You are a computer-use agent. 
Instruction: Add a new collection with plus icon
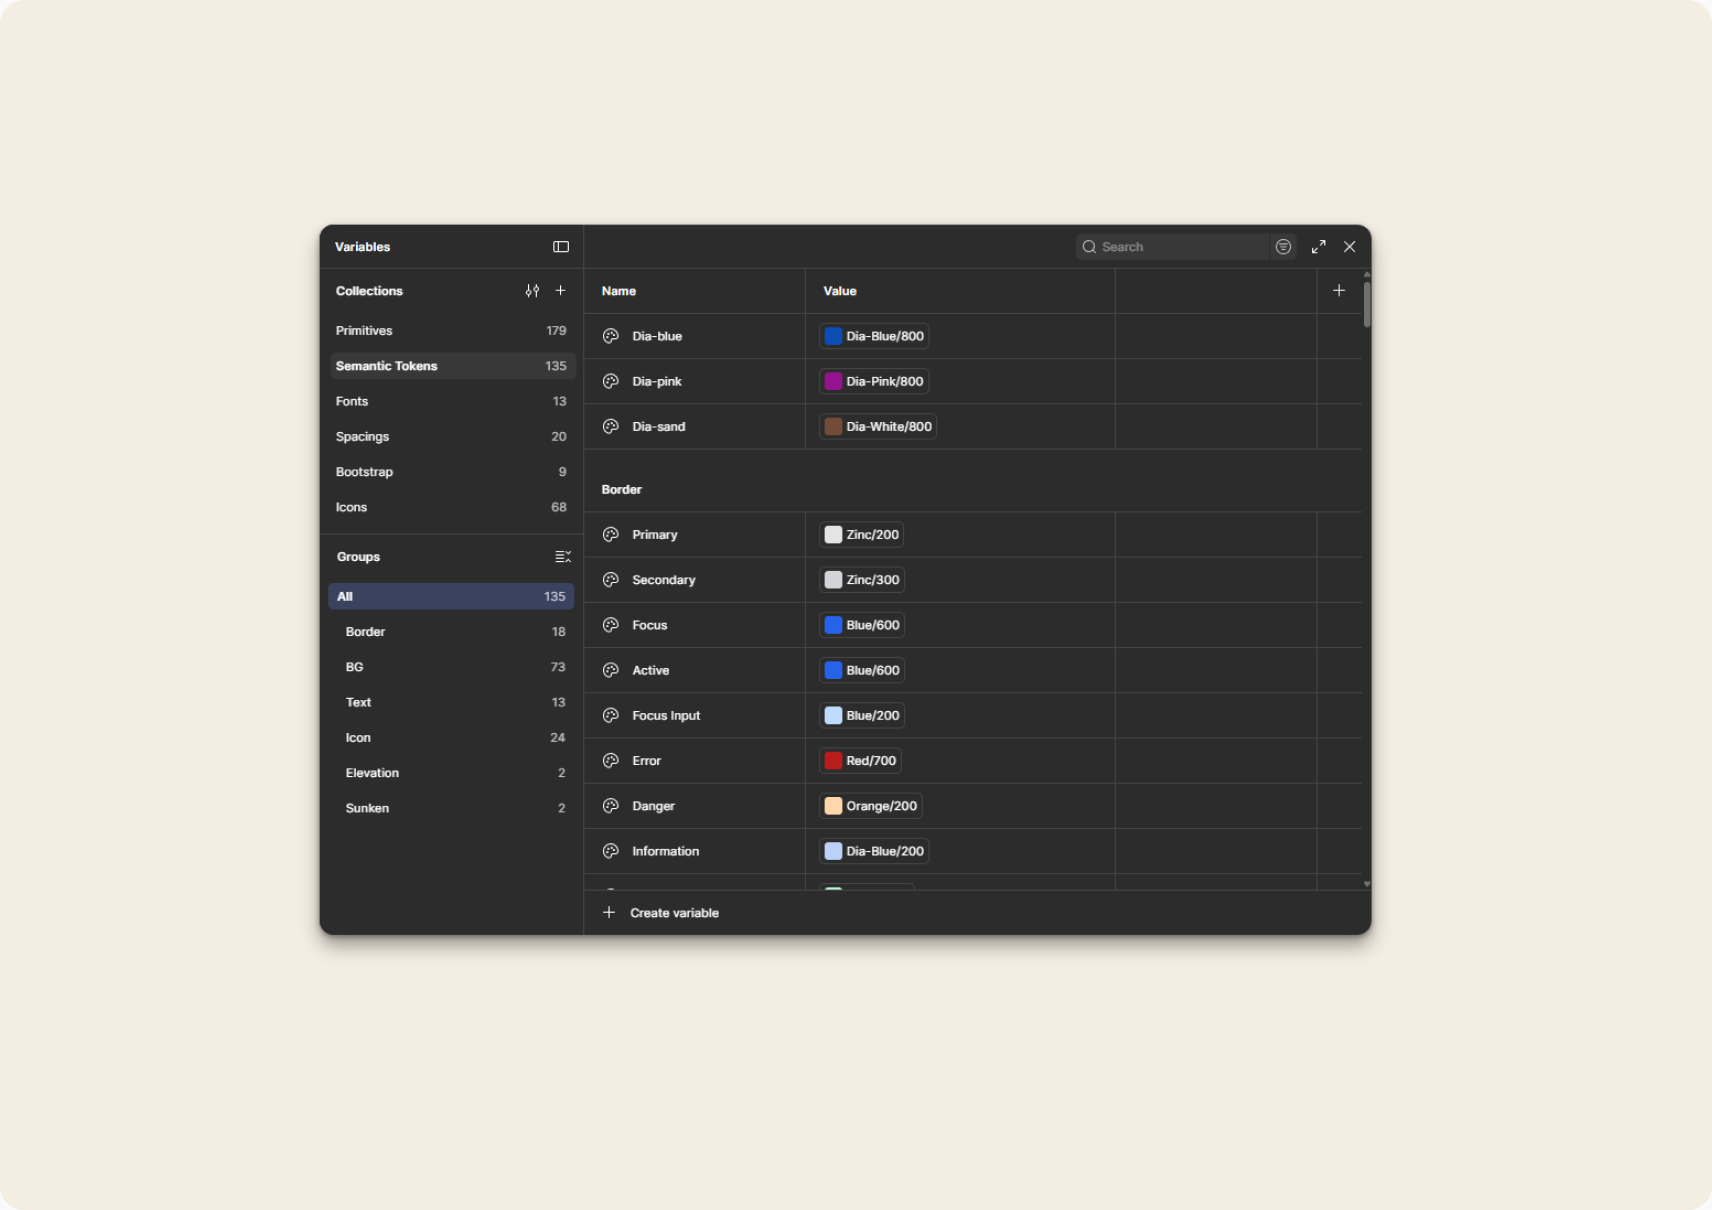[x=561, y=291]
